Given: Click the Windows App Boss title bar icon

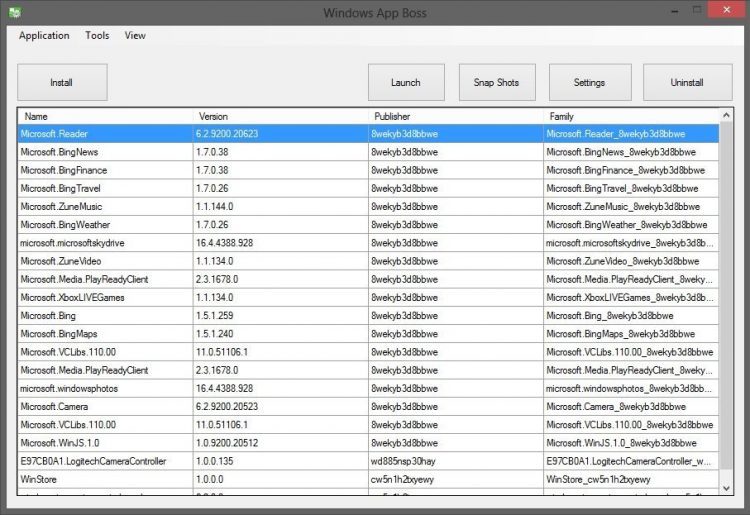Looking at the screenshot, I should click(x=15, y=12).
